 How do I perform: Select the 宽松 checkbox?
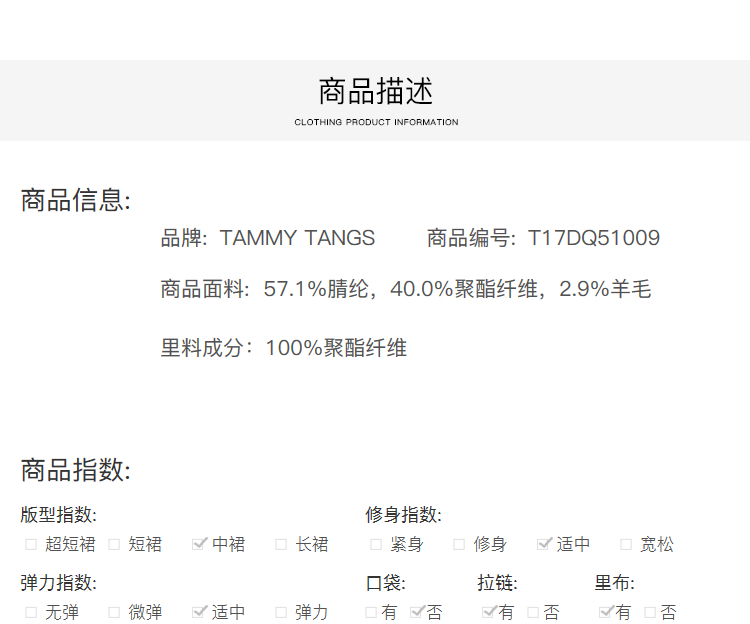[626, 545]
